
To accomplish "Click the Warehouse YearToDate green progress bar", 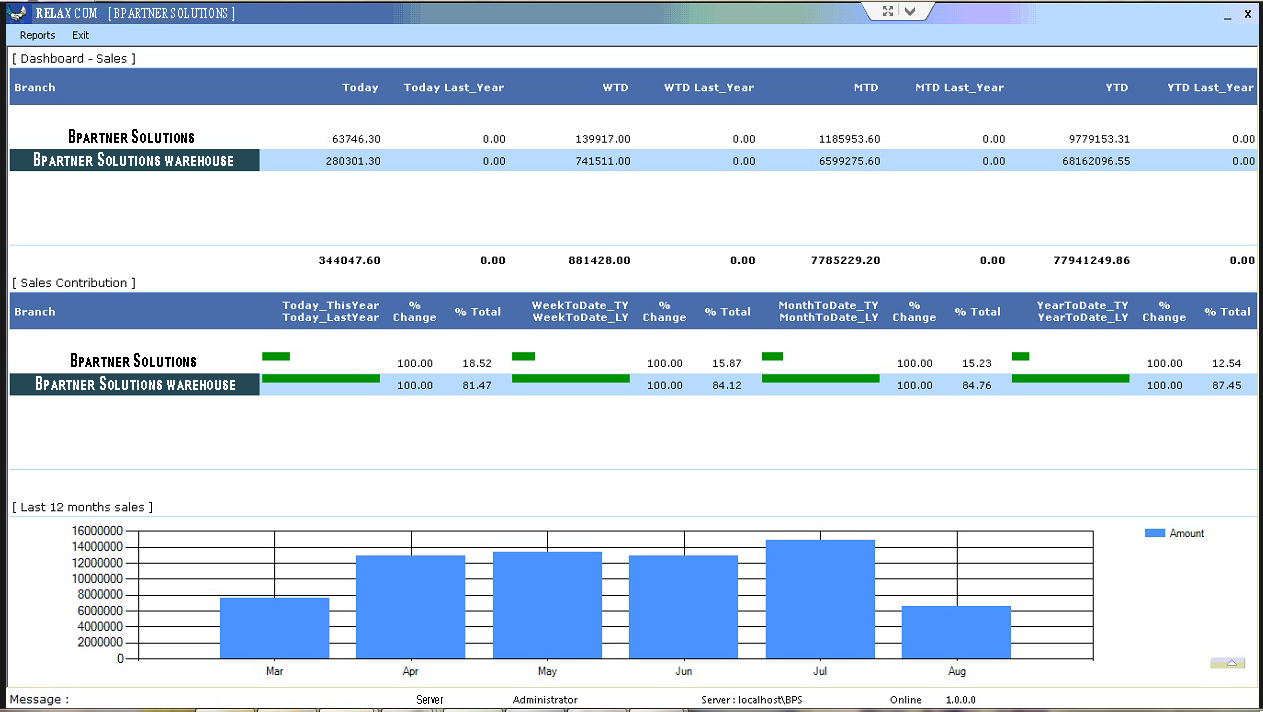I will 1070,379.
